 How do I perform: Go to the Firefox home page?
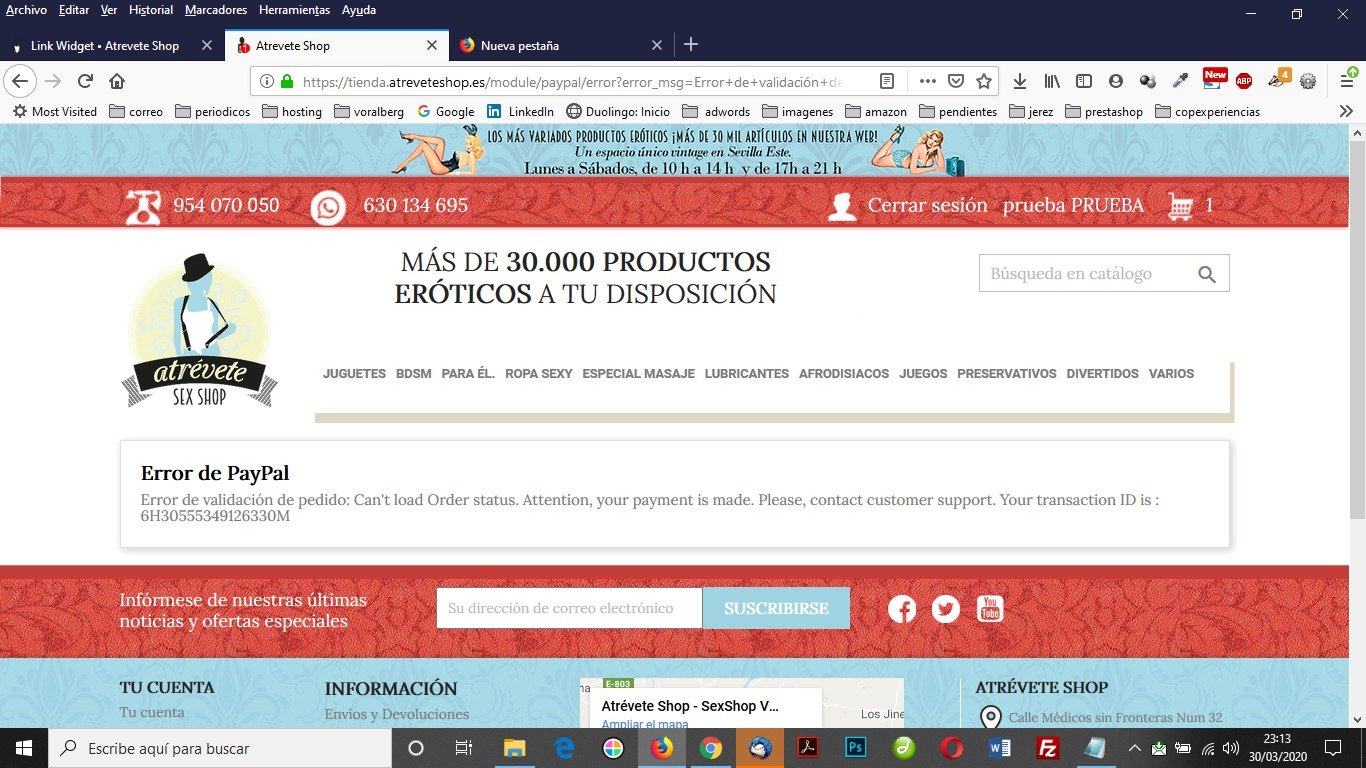pos(117,81)
